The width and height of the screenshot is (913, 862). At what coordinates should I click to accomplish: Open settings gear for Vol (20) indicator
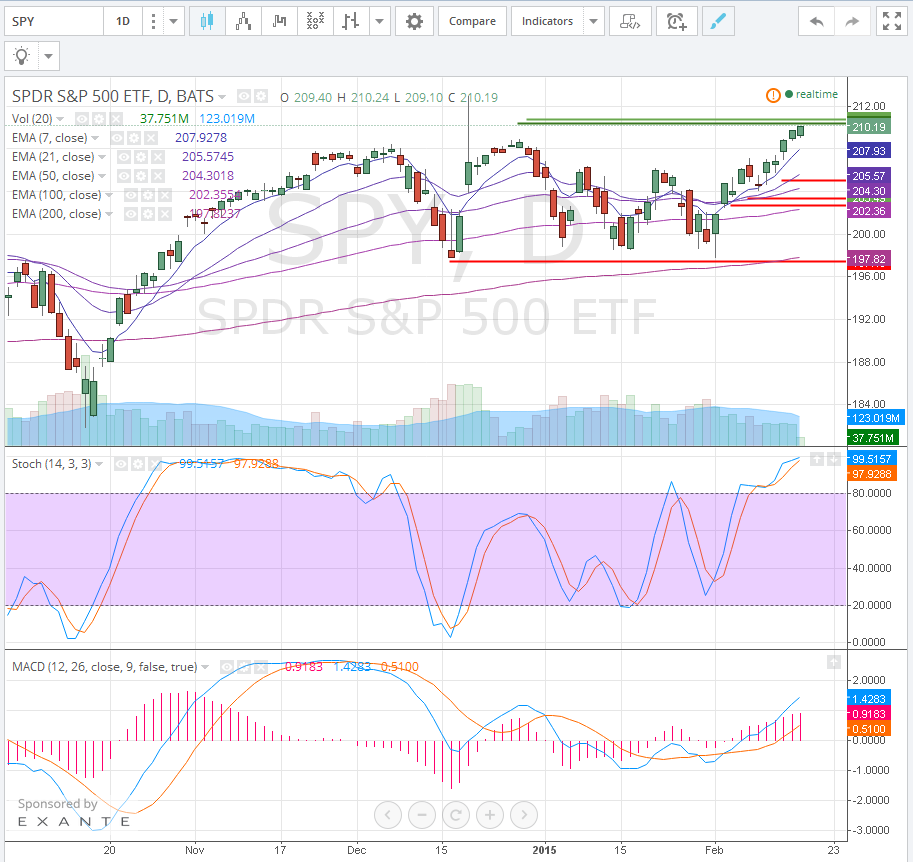[x=99, y=119]
